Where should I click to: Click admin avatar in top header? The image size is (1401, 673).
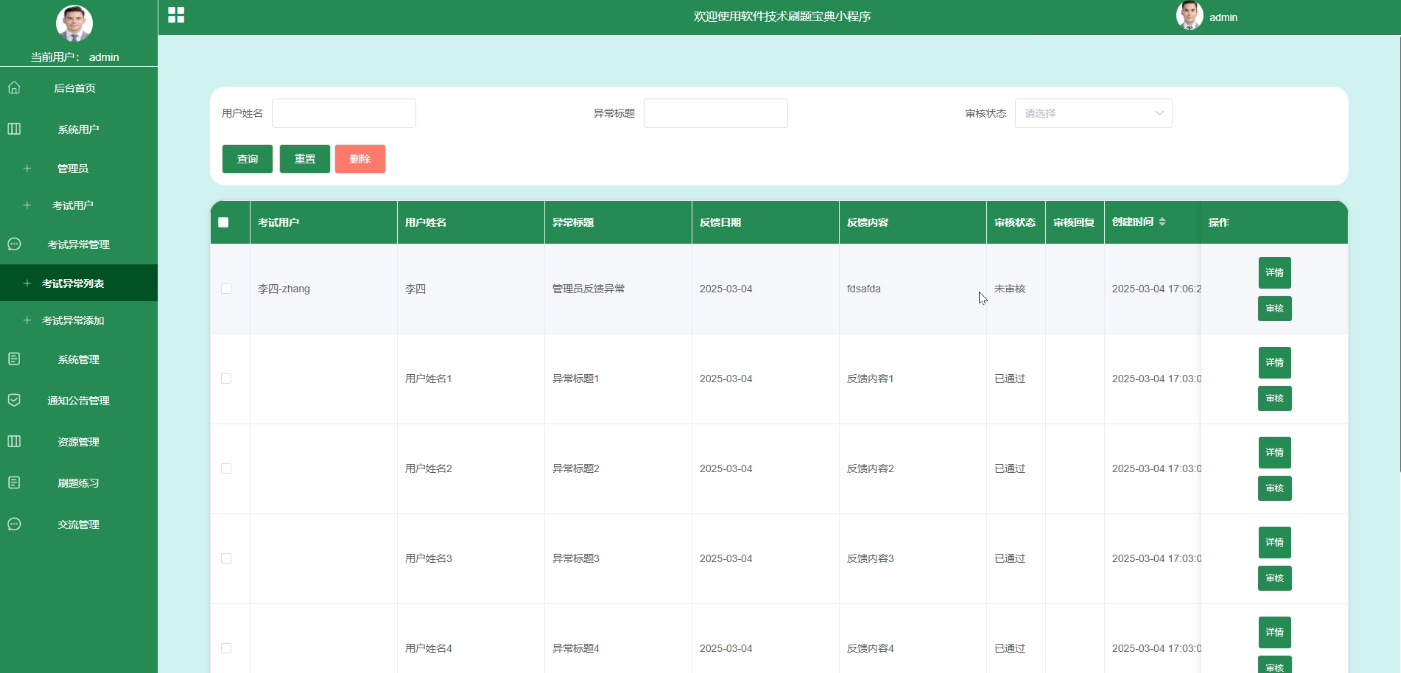[1190, 16]
